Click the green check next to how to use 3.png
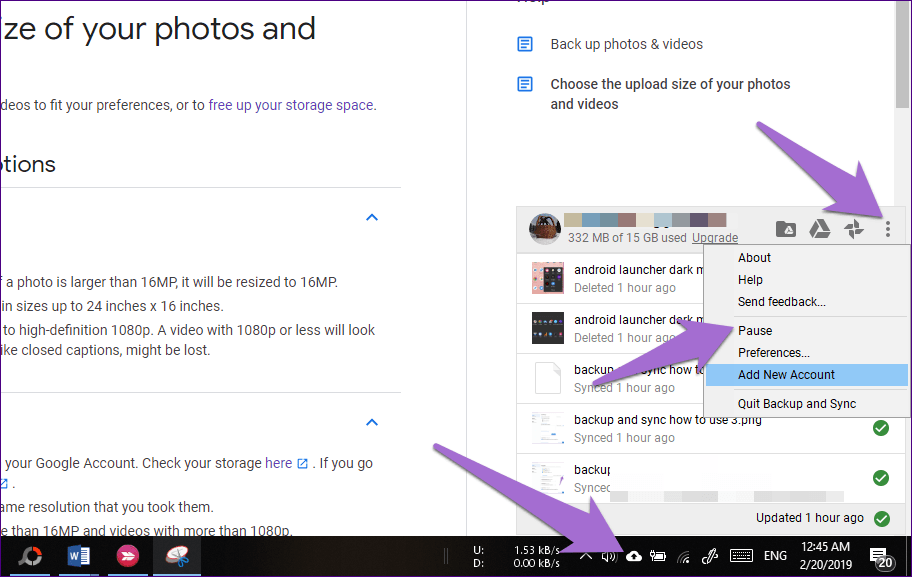This screenshot has height=577, width=912. pos(881,428)
